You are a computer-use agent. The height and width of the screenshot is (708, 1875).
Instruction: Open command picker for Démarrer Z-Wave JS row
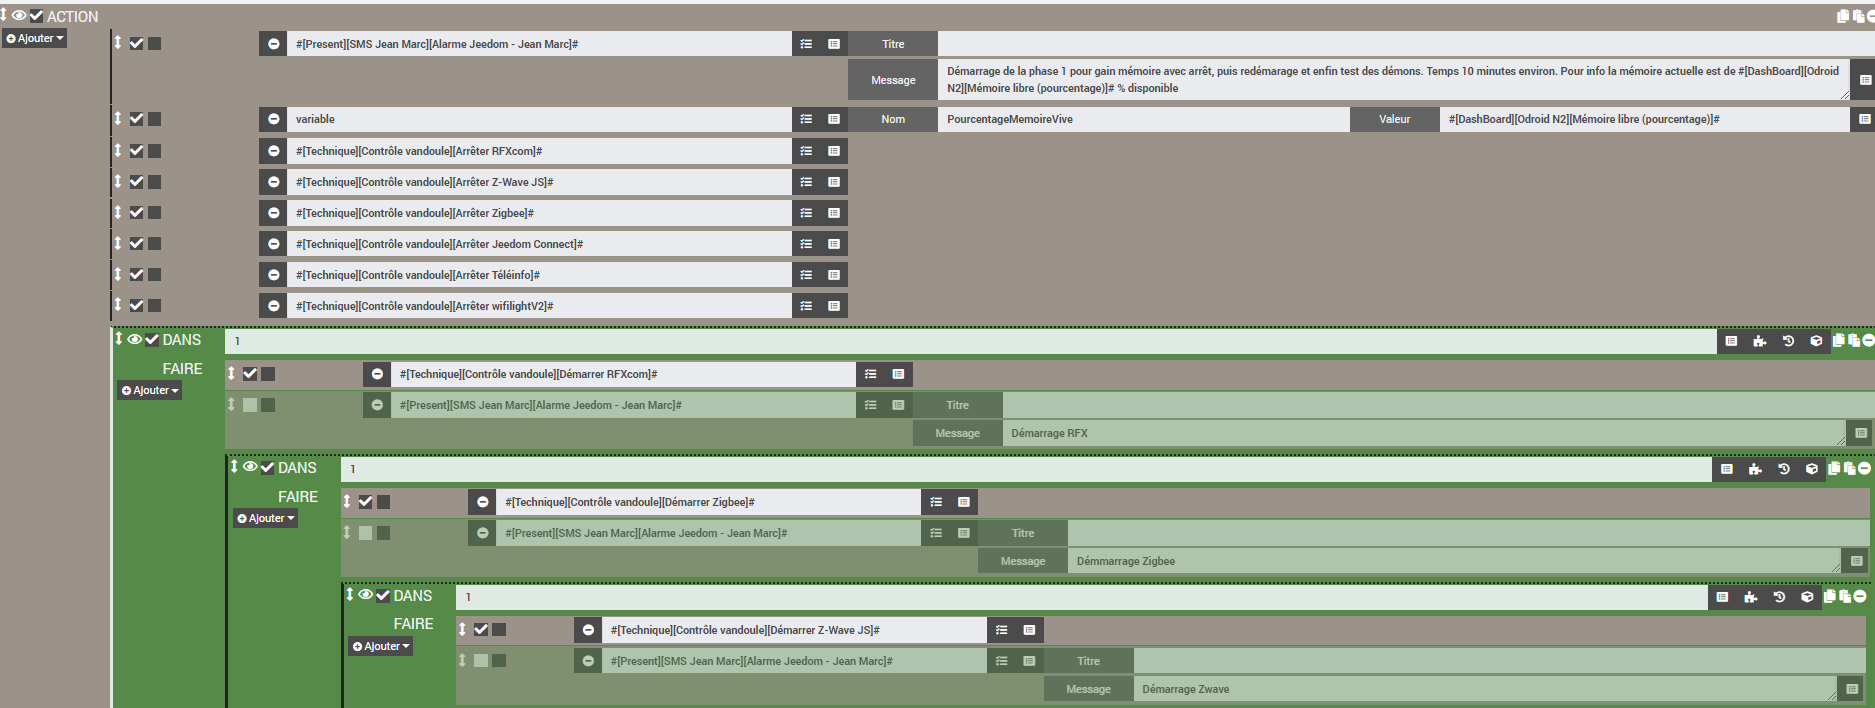point(1029,630)
